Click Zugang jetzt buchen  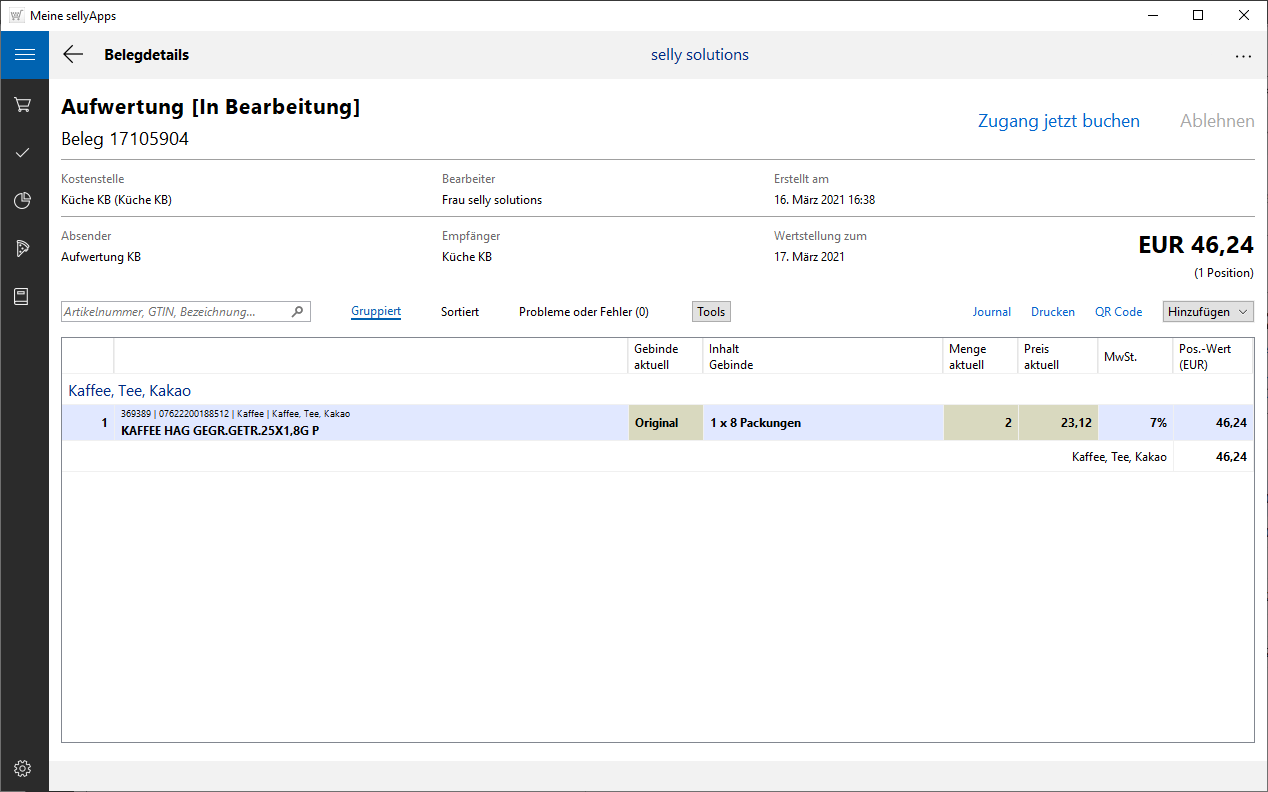1058,121
